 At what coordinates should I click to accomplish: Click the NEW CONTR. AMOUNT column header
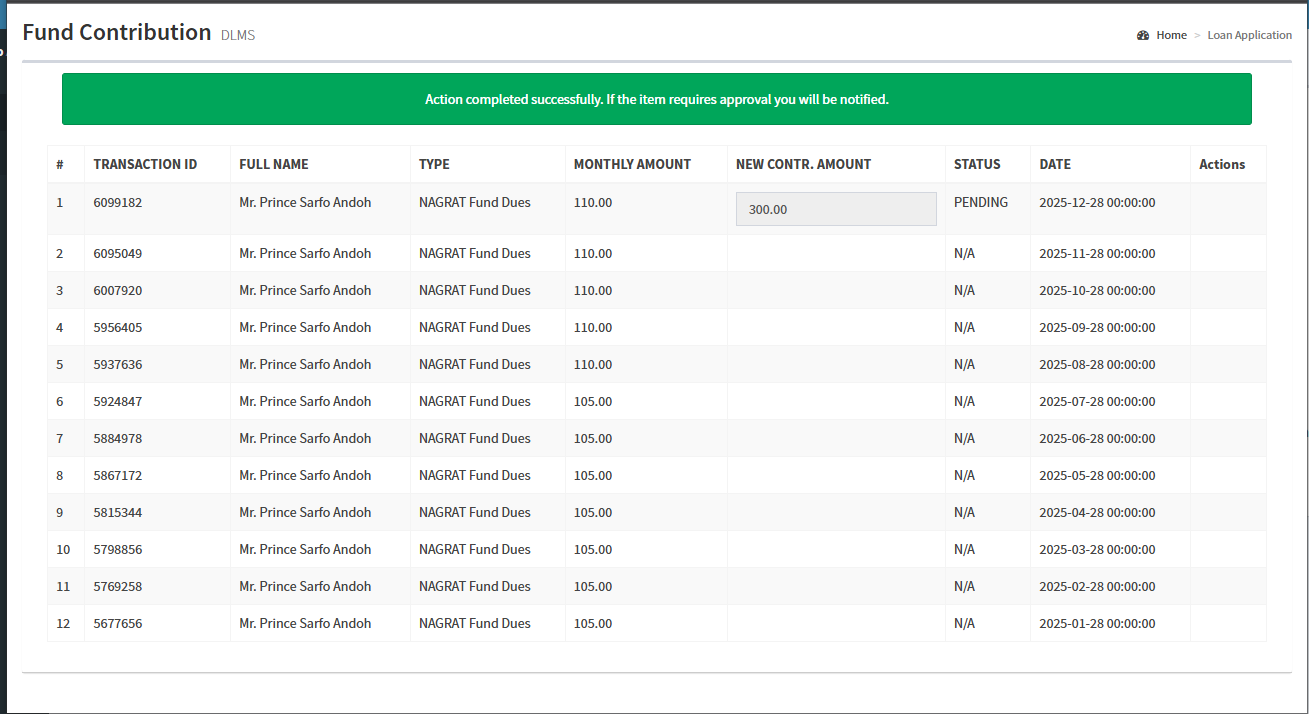(803, 164)
